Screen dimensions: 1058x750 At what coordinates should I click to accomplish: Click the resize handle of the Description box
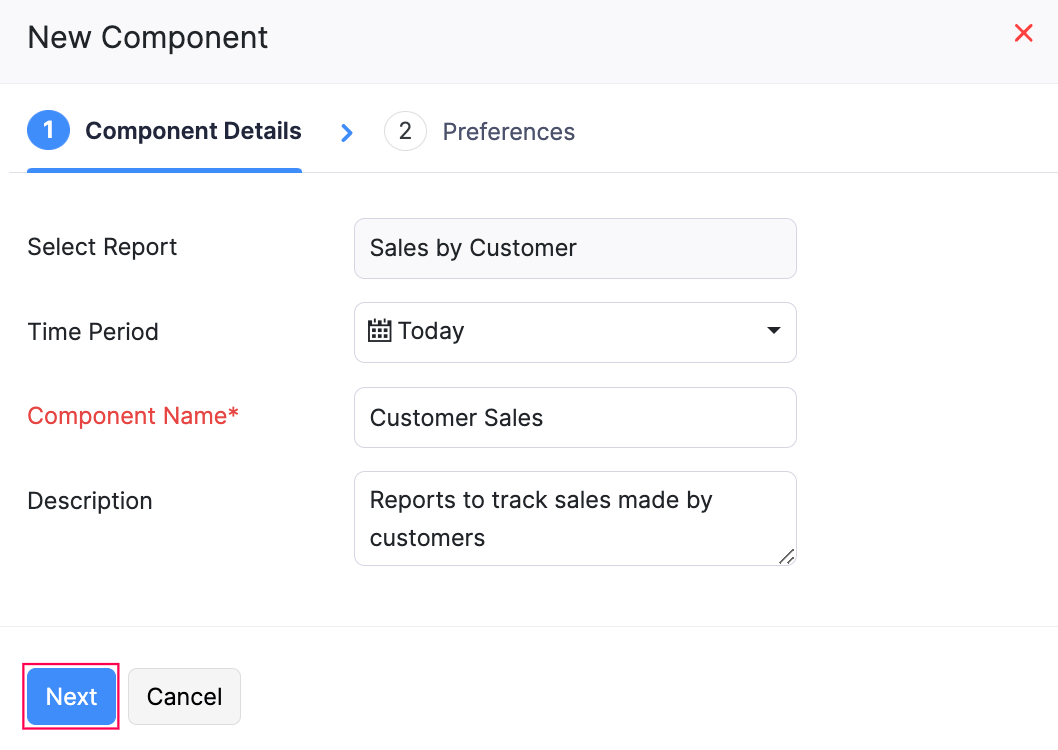point(786,556)
